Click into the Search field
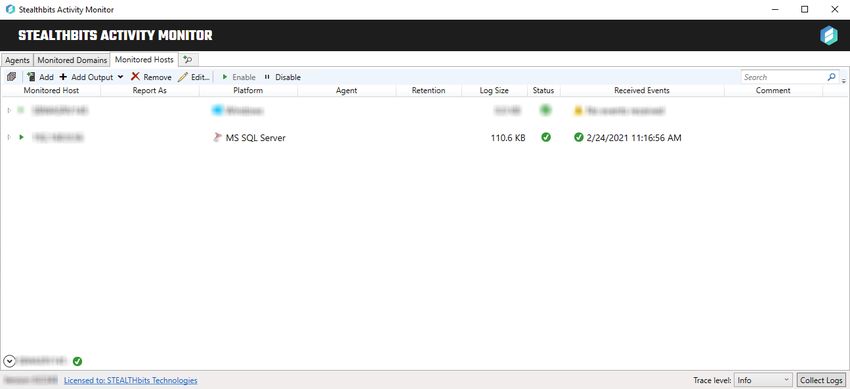 [x=783, y=77]
